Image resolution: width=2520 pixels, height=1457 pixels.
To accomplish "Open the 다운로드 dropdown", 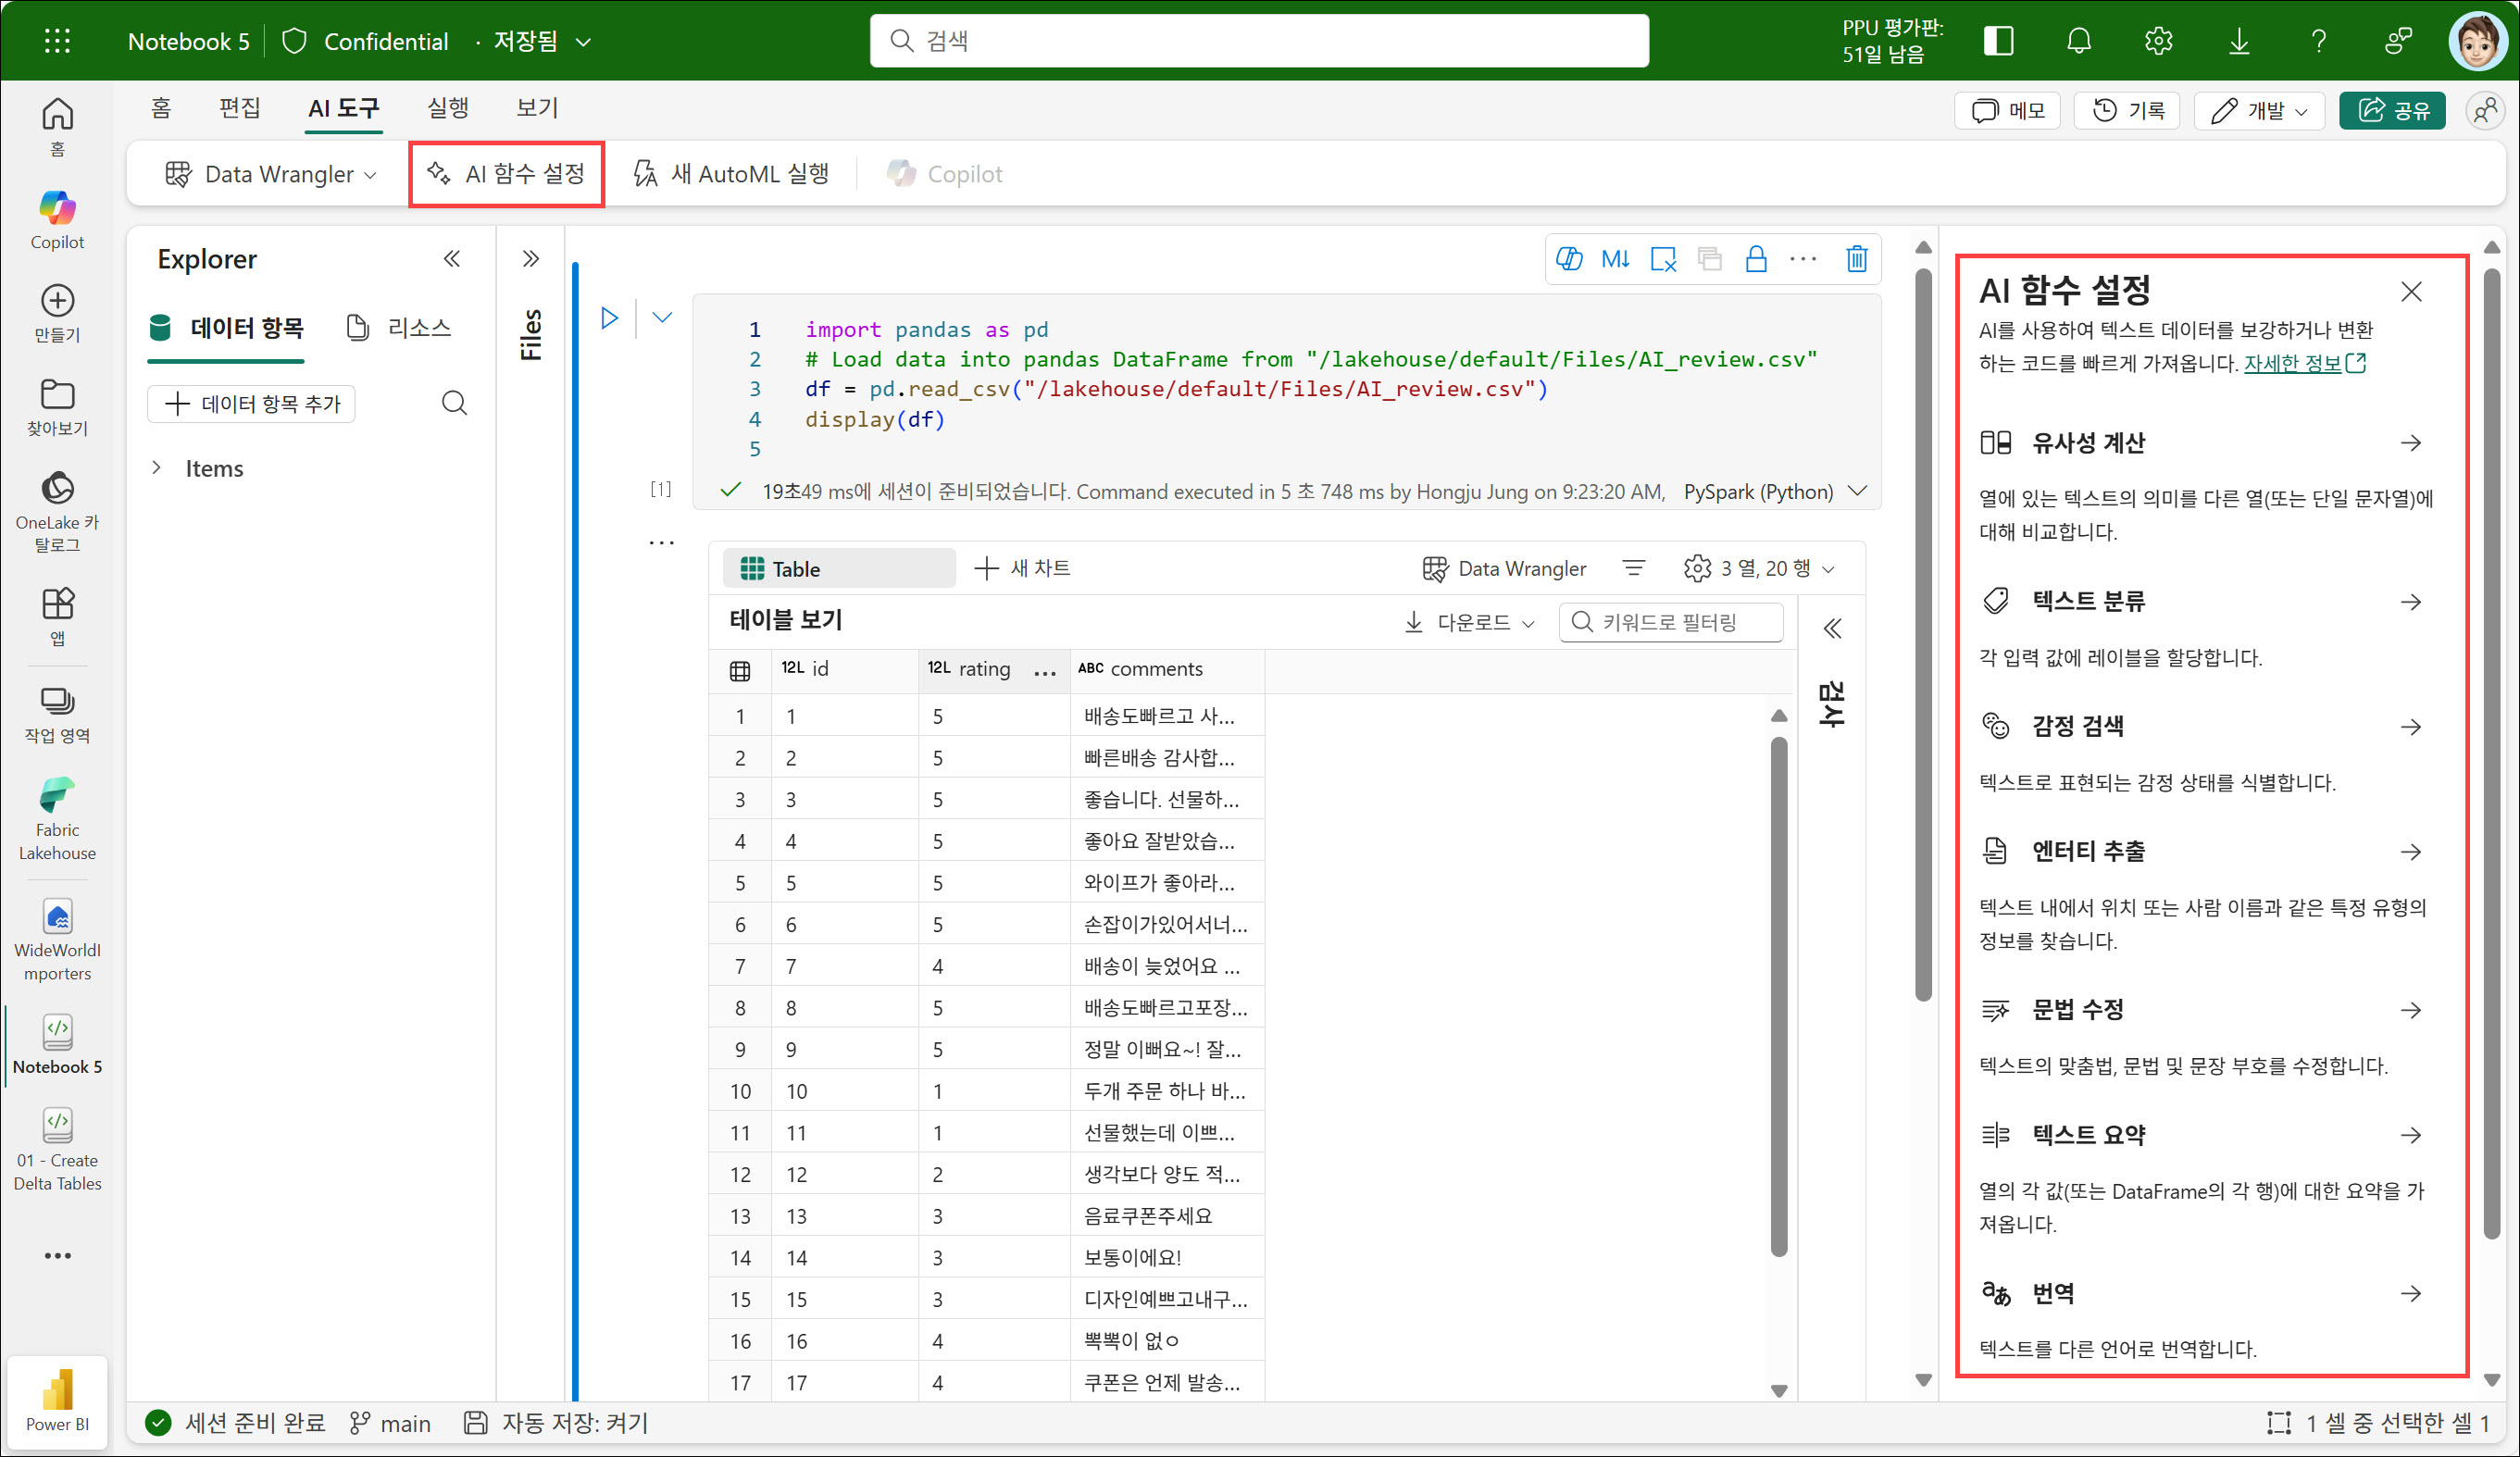I will pyautogui.click(x=1469, y=622).
